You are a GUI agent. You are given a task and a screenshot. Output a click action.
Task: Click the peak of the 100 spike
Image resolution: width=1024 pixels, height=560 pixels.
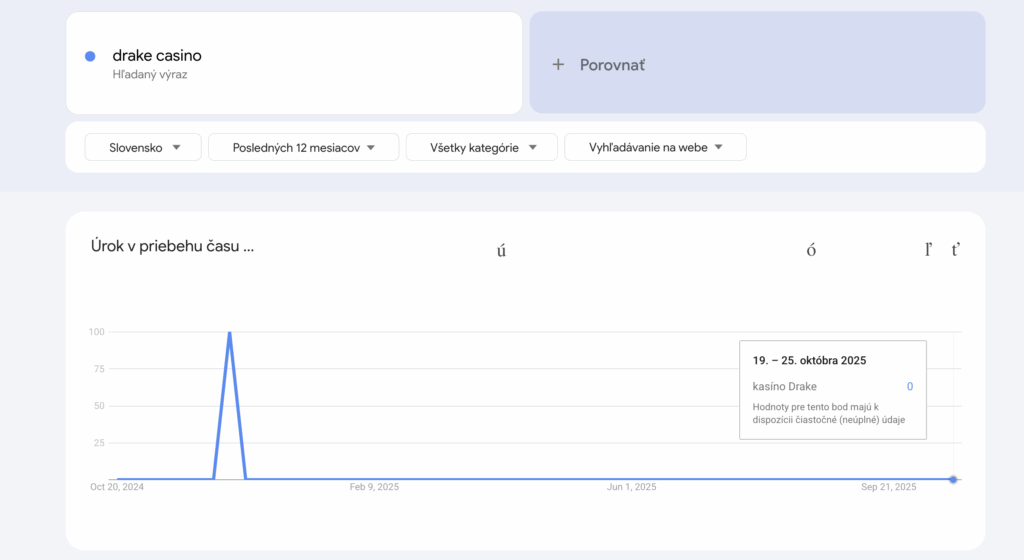point(230,333)
